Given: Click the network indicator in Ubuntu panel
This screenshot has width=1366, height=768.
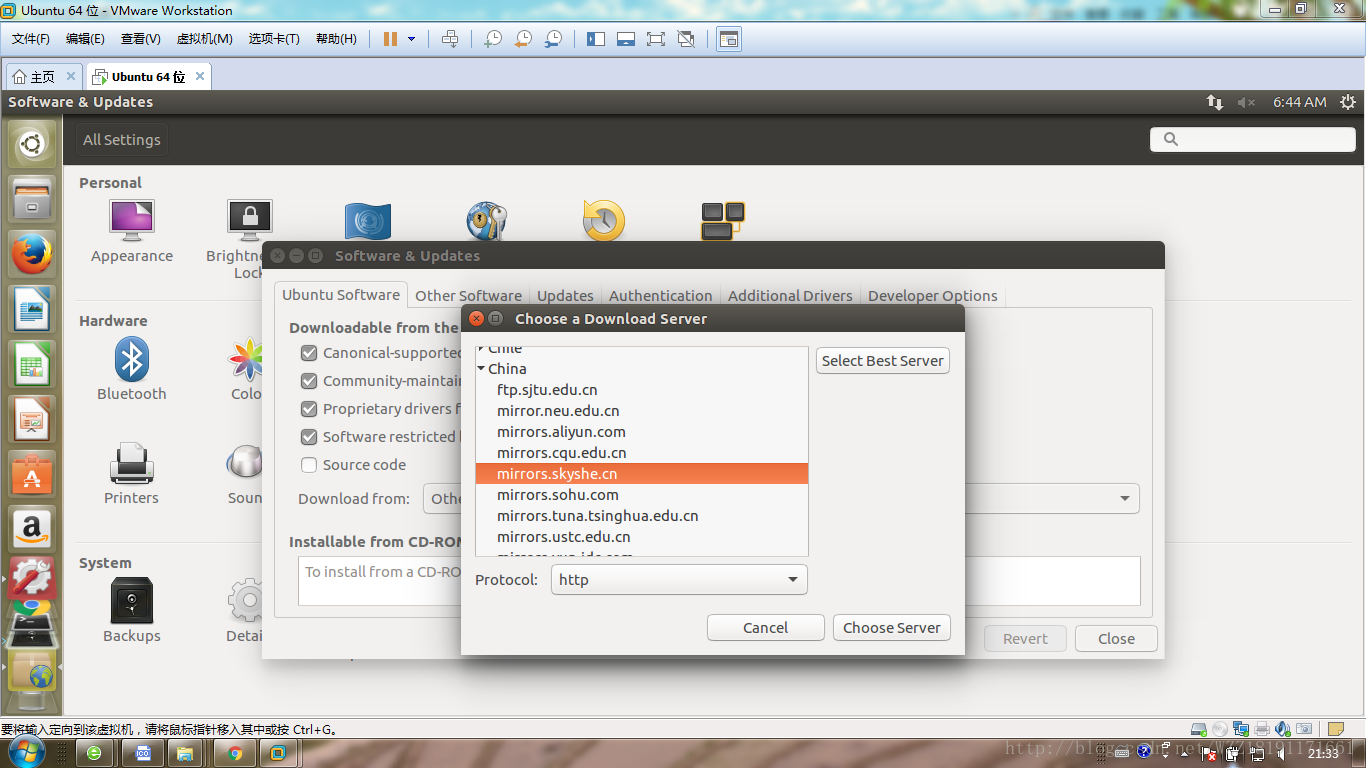Looking at the screenshot, I should (x=1214, y=102).
